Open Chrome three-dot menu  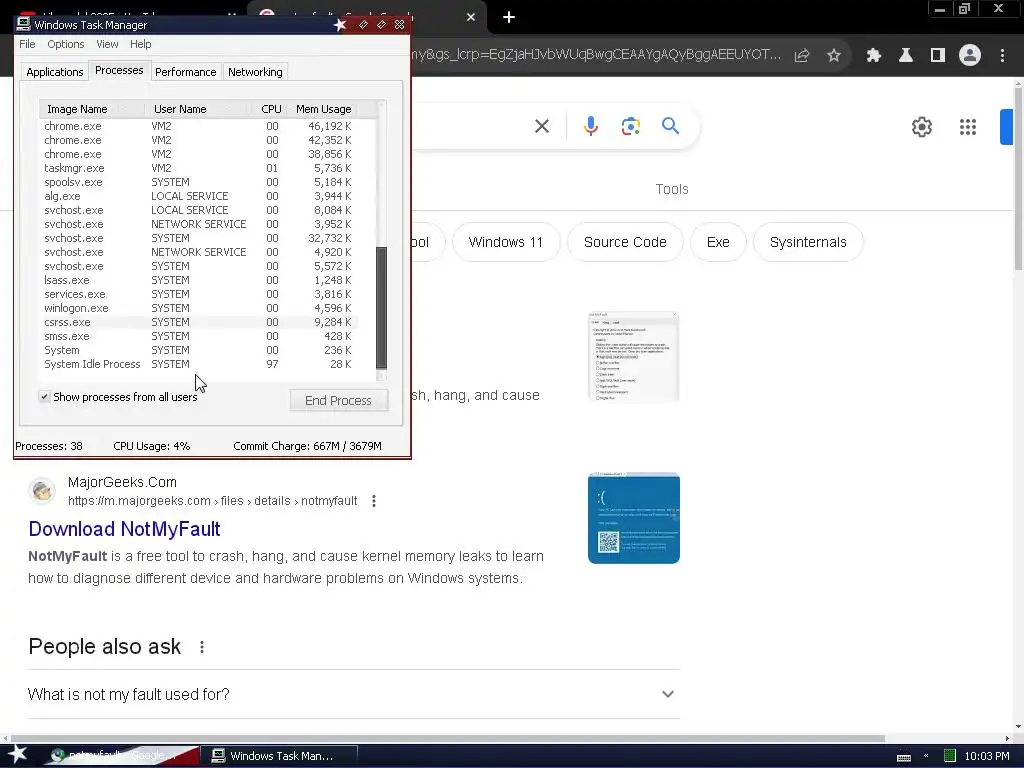tap(1002, 56)
